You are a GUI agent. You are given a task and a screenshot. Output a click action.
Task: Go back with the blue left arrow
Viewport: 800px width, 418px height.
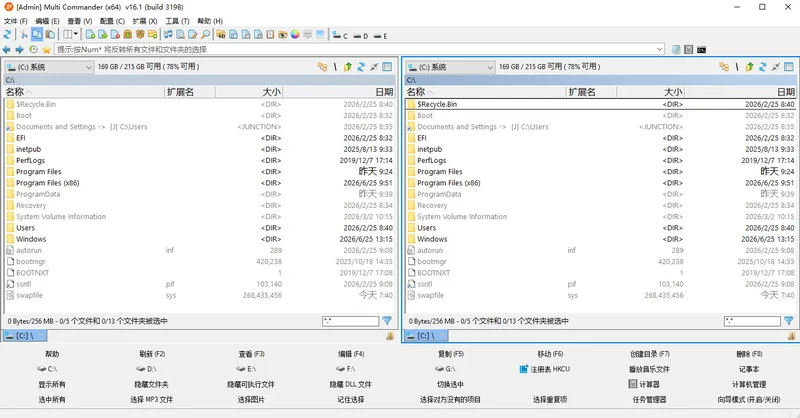6,49
